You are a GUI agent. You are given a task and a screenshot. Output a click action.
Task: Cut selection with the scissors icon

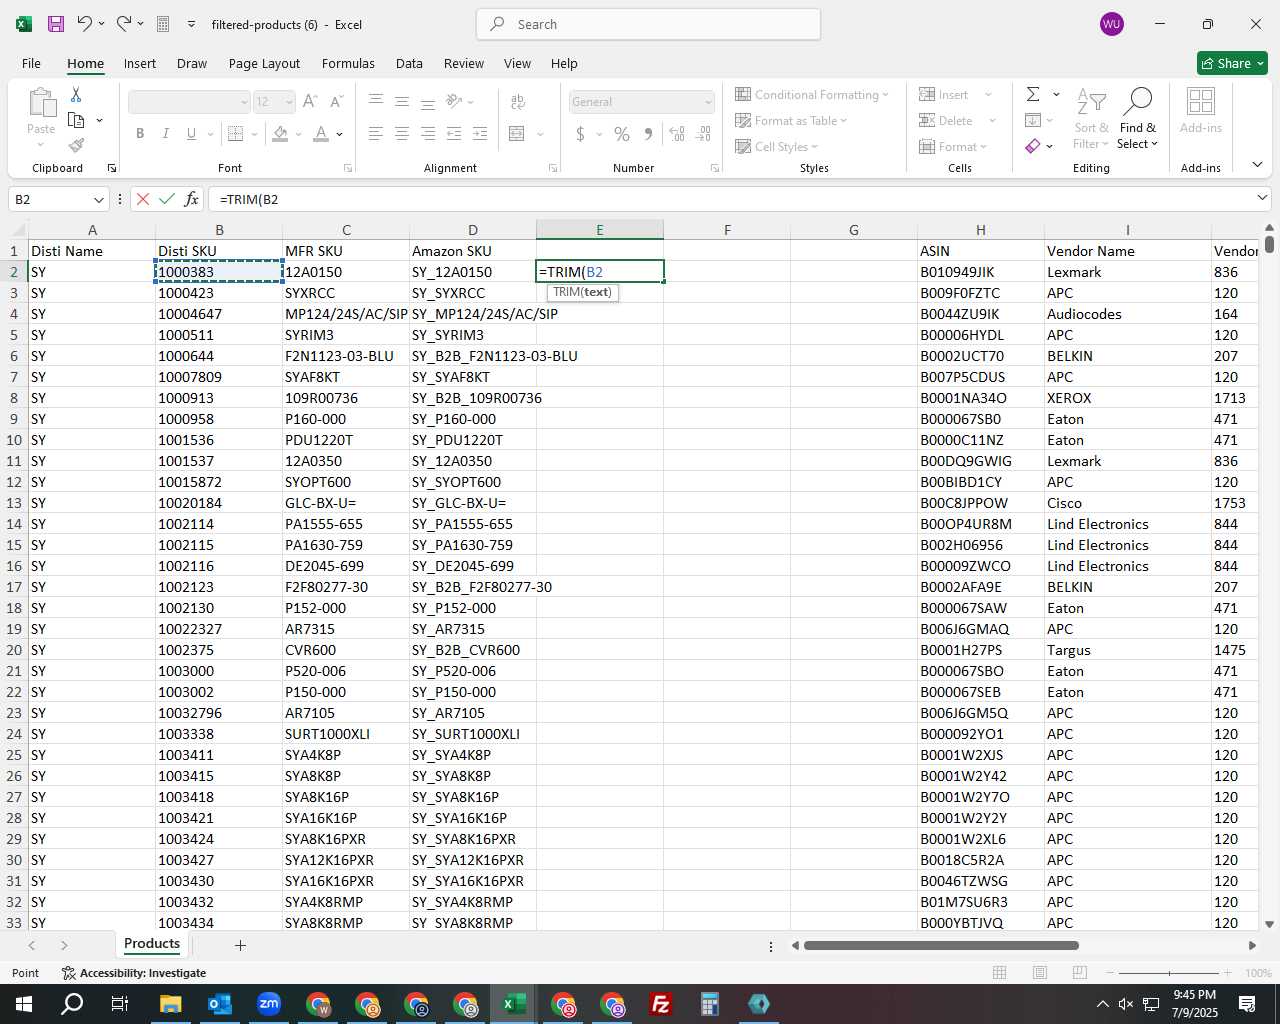[76, 95]
